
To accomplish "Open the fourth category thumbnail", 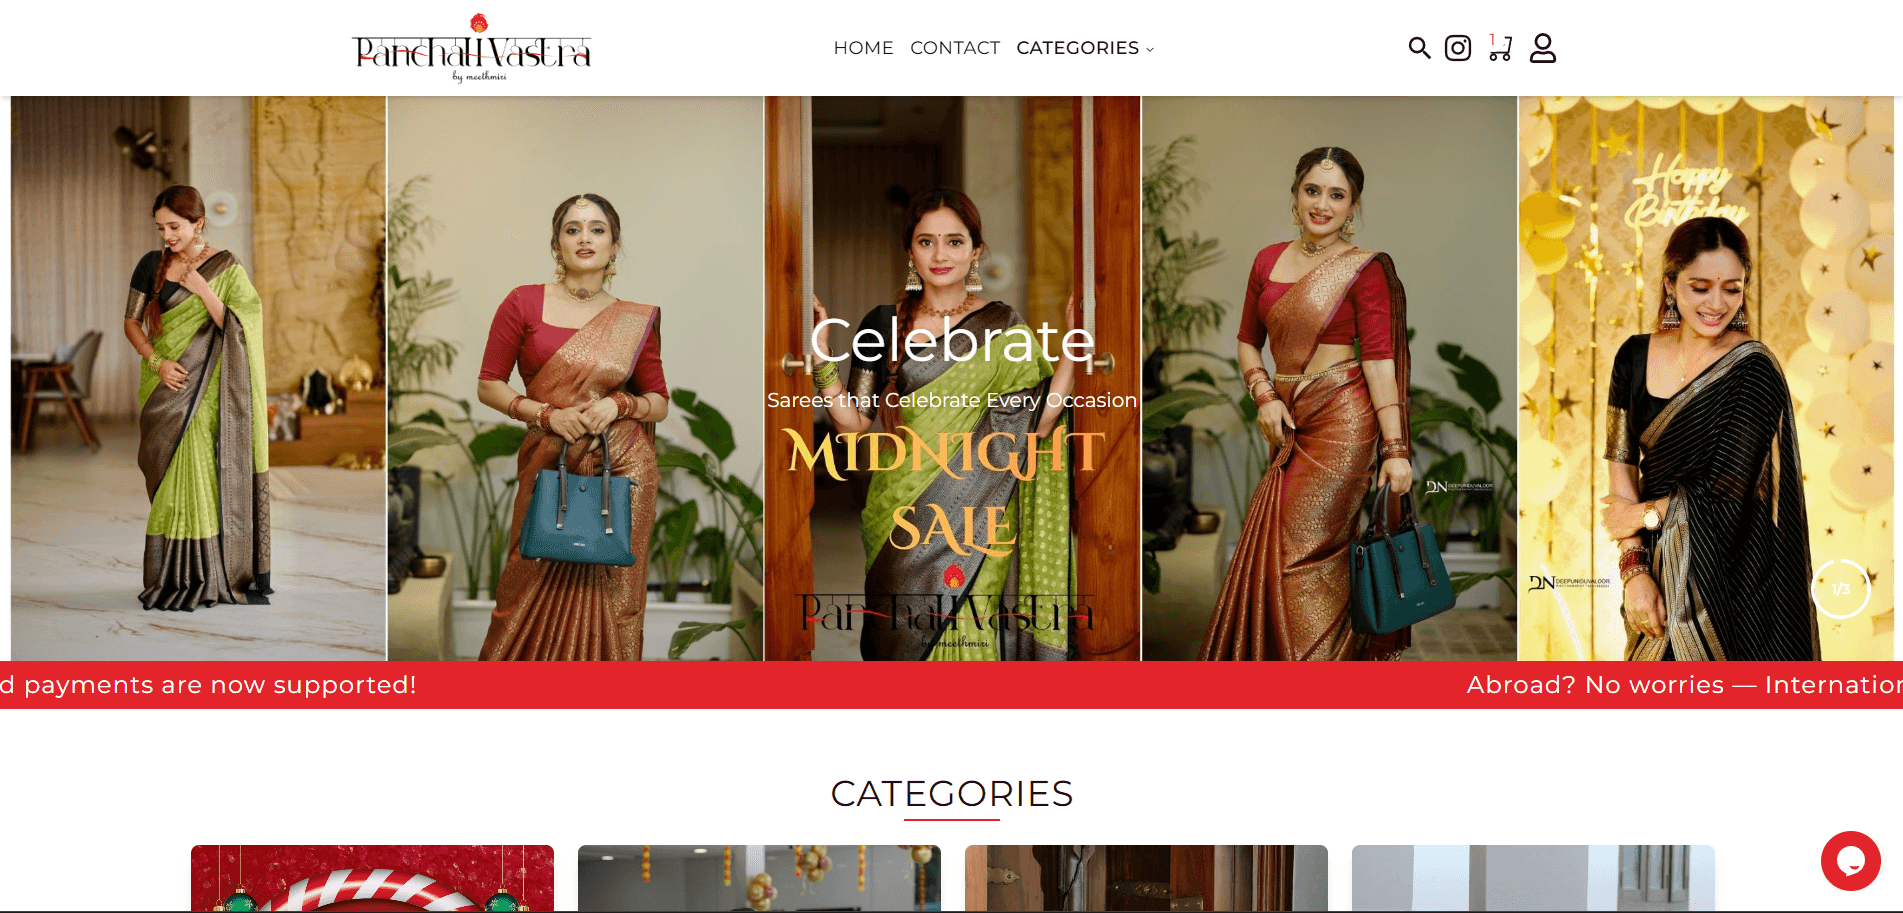I will (1533, 878).
